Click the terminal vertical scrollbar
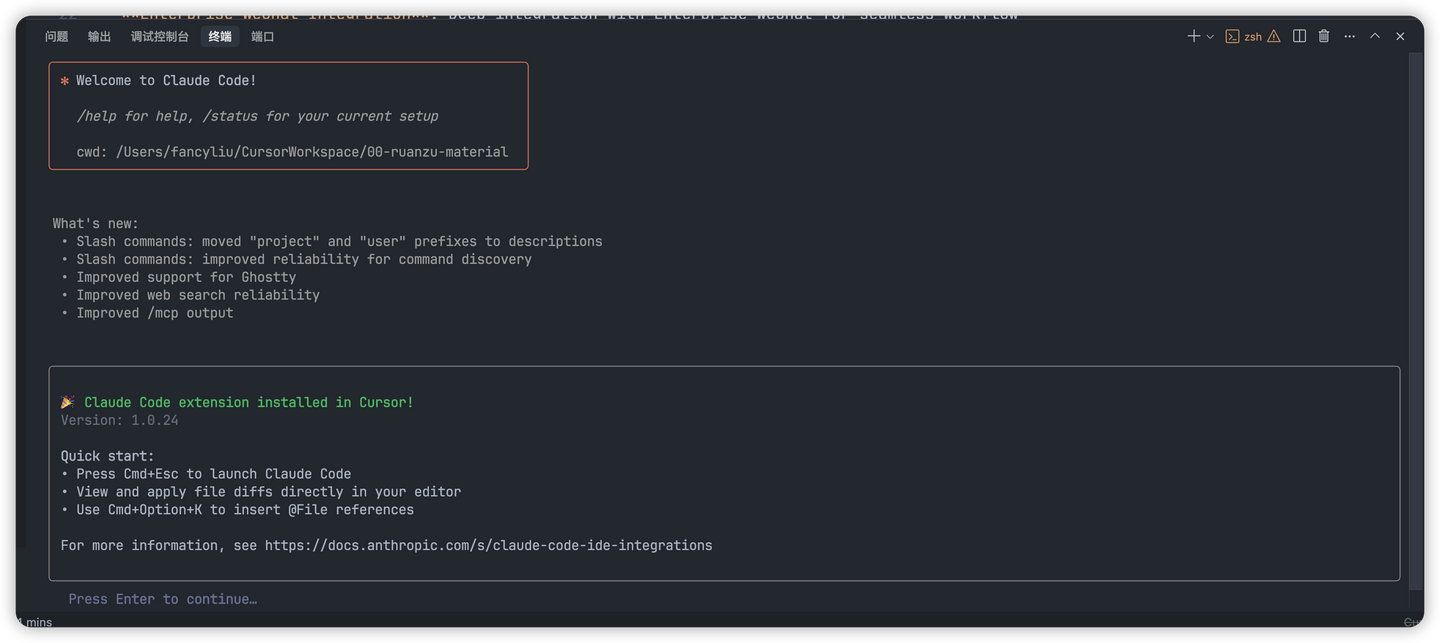 pos(1415,320)
